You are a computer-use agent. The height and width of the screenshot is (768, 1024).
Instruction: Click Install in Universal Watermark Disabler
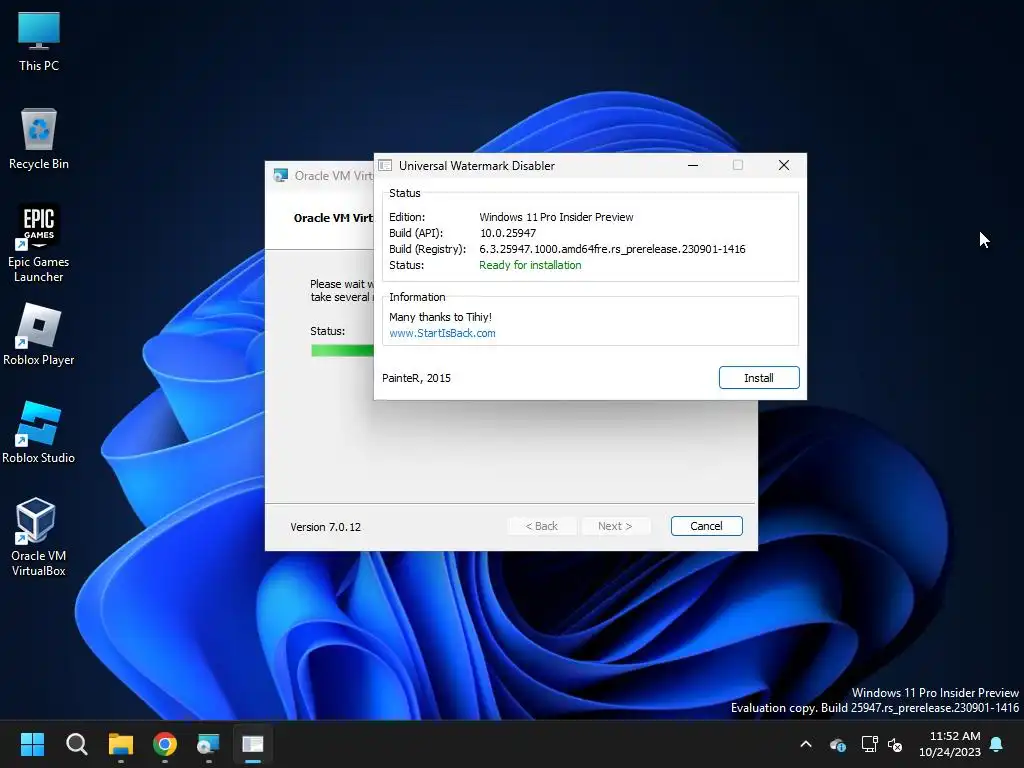click(759, 377)
